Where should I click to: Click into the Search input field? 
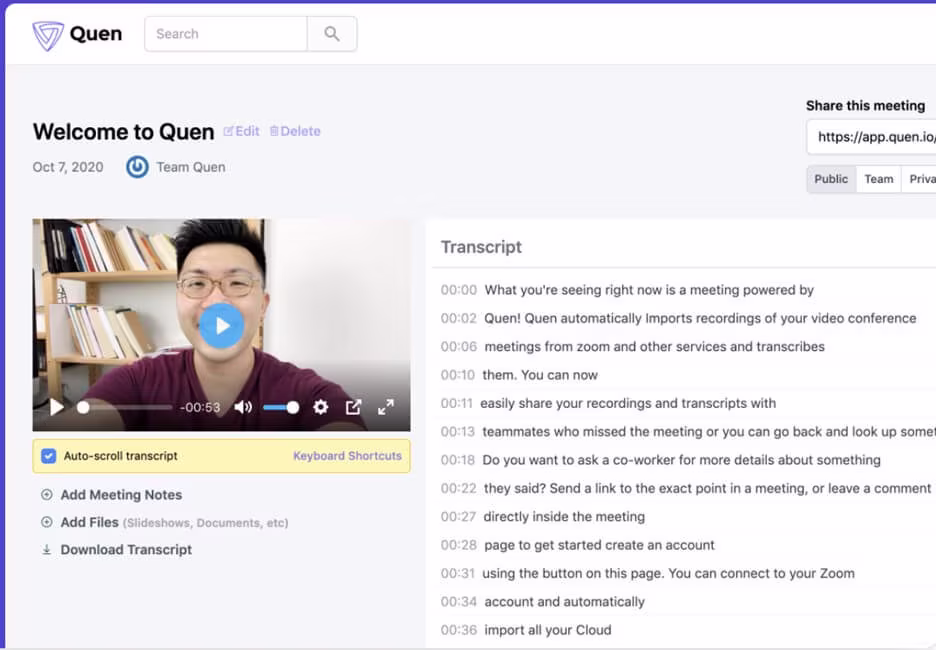pos(226,34)
